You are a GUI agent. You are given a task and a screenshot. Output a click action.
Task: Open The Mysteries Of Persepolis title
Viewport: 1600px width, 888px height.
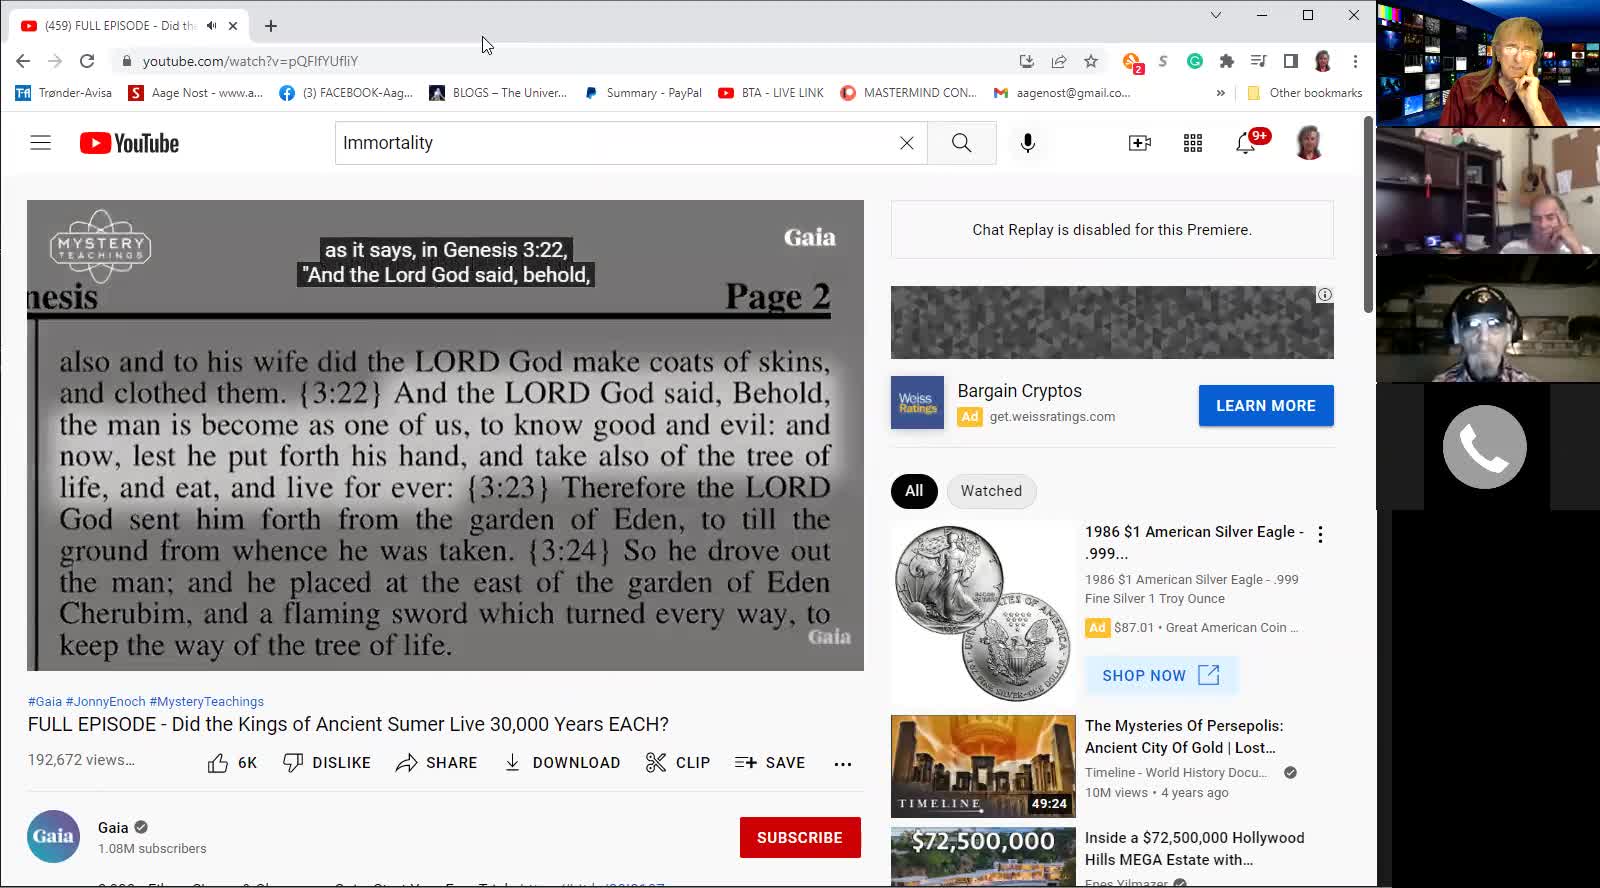coord(1184,737)
